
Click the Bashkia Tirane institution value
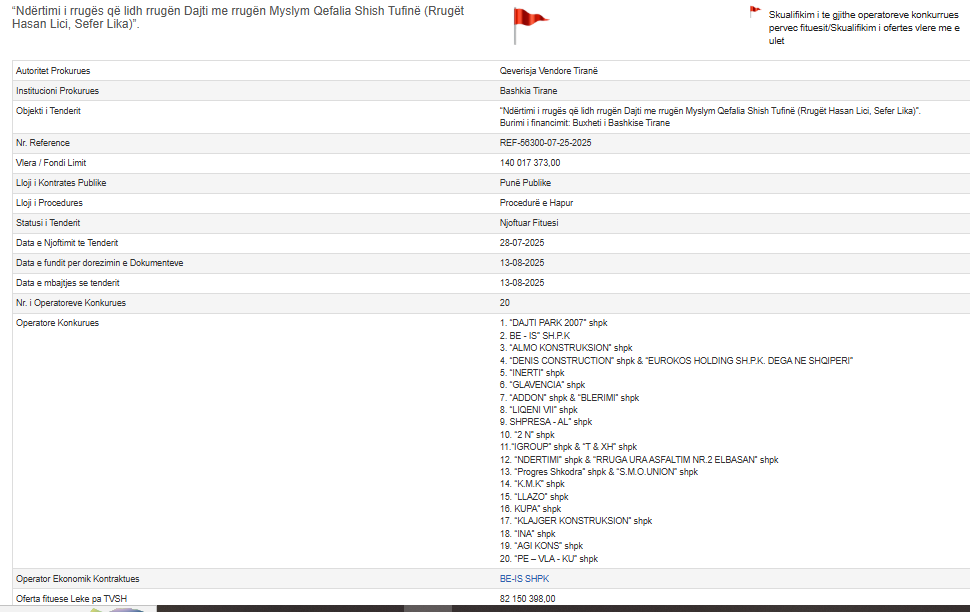[x=529, y=91]
